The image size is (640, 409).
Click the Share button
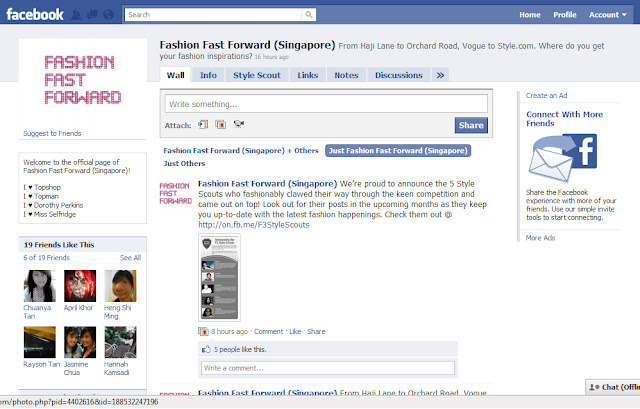[x=471, y=125]
